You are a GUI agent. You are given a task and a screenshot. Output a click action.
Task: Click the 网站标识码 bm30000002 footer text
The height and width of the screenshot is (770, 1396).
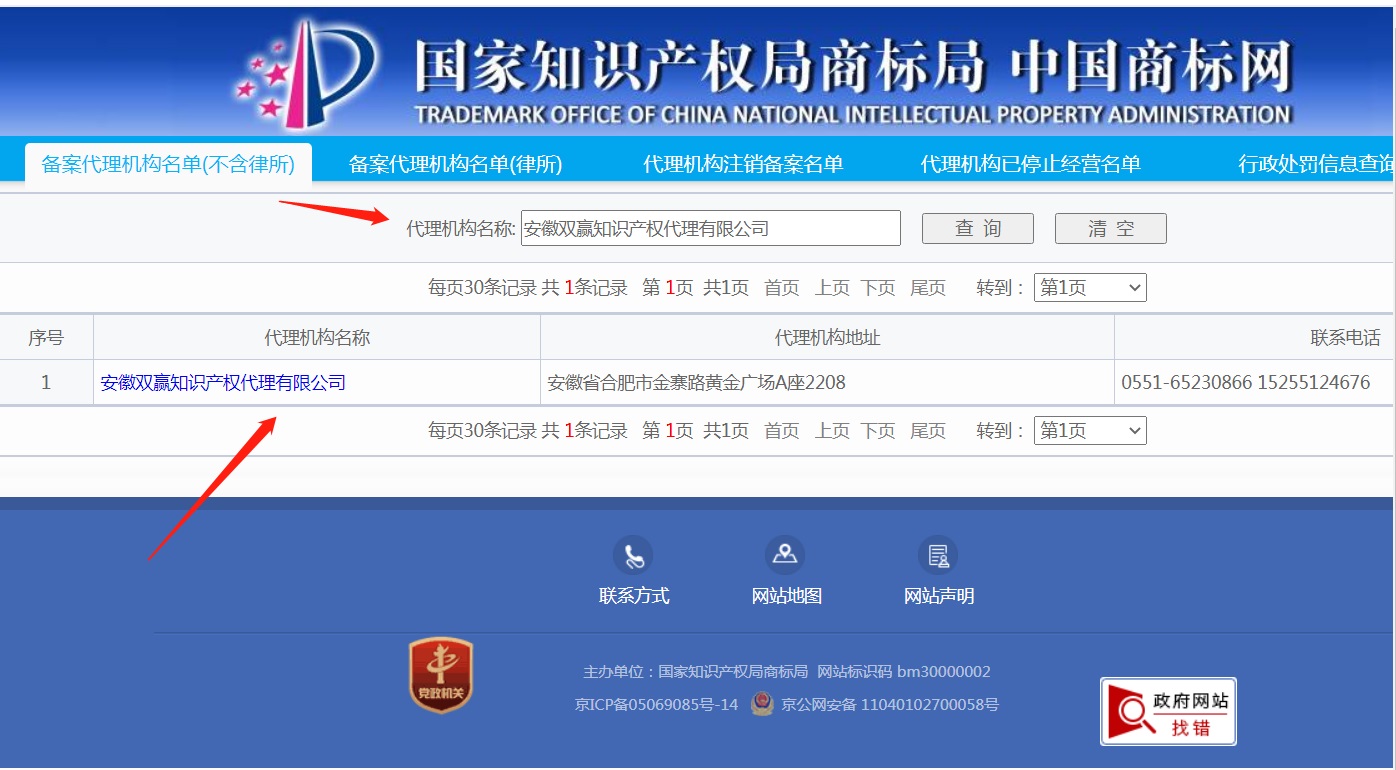[904, 672]
